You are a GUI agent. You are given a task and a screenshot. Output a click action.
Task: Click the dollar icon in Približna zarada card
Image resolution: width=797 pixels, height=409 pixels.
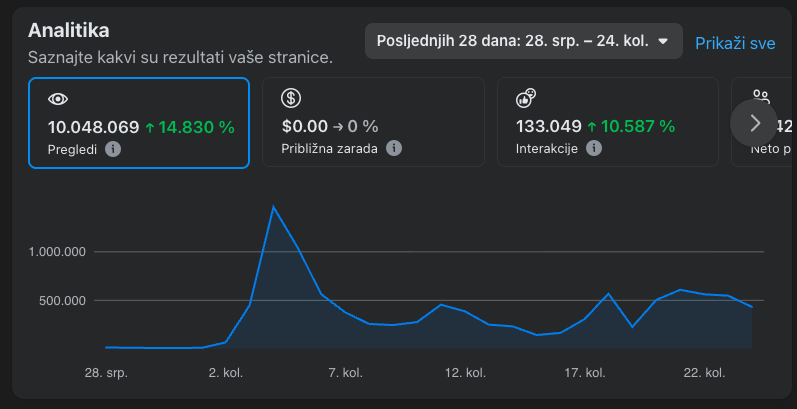[292, 98]
